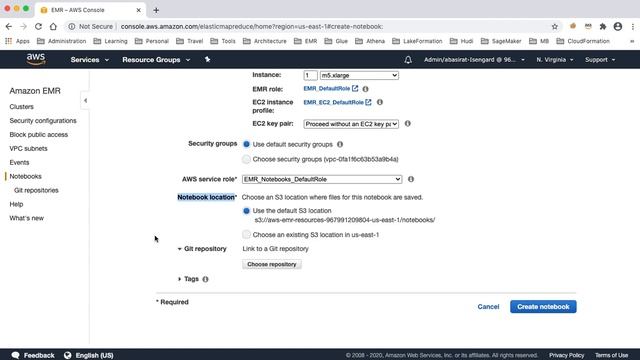Open Notebooks in sidebar
Viewport: 640px width, 360px height.
[25, 176]
